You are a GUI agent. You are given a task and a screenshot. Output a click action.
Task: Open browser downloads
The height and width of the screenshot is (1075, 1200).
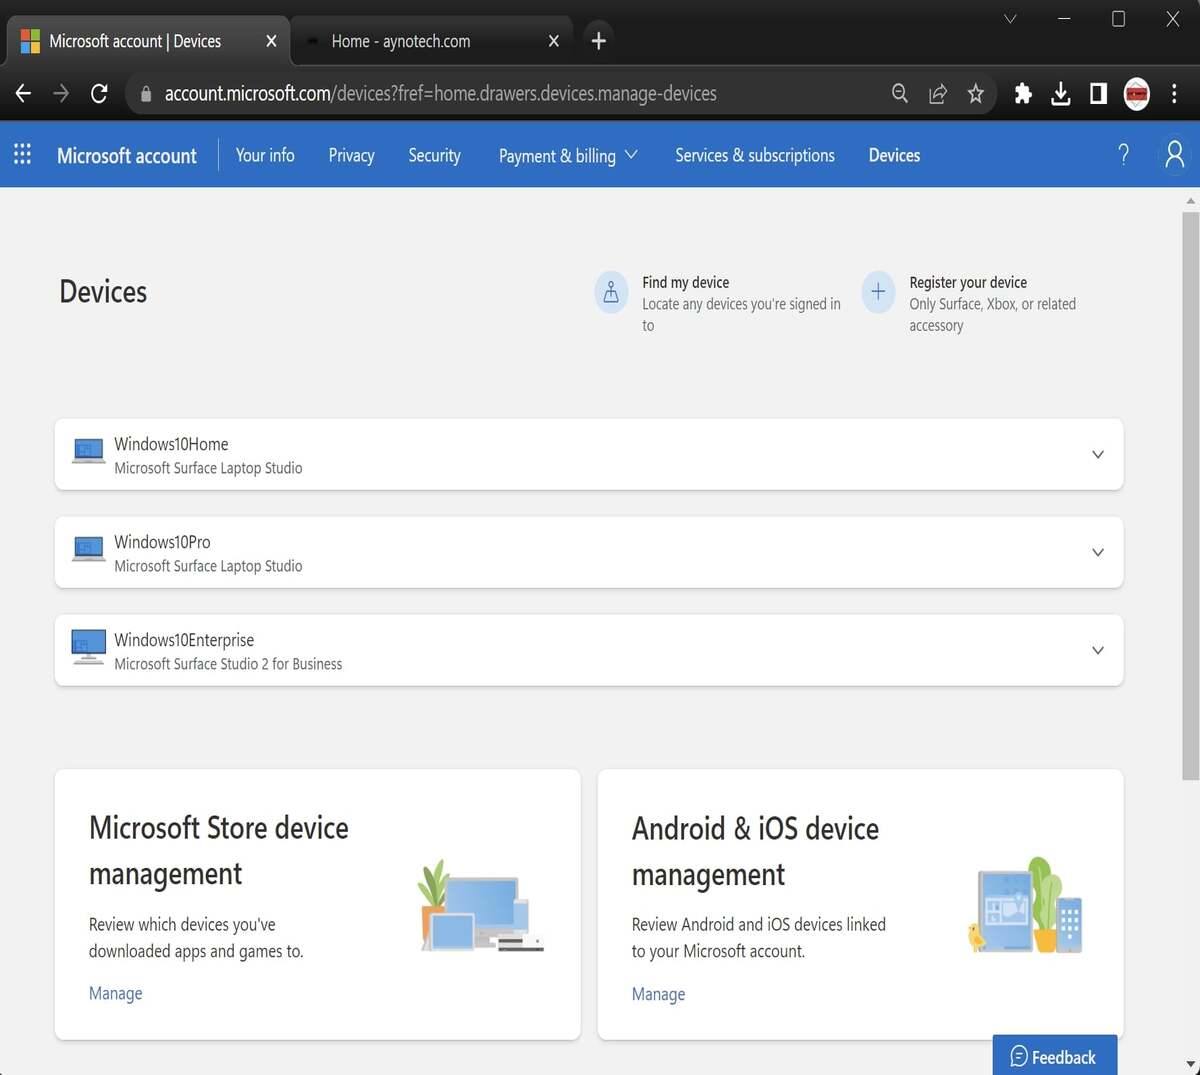coord(1061,93)
